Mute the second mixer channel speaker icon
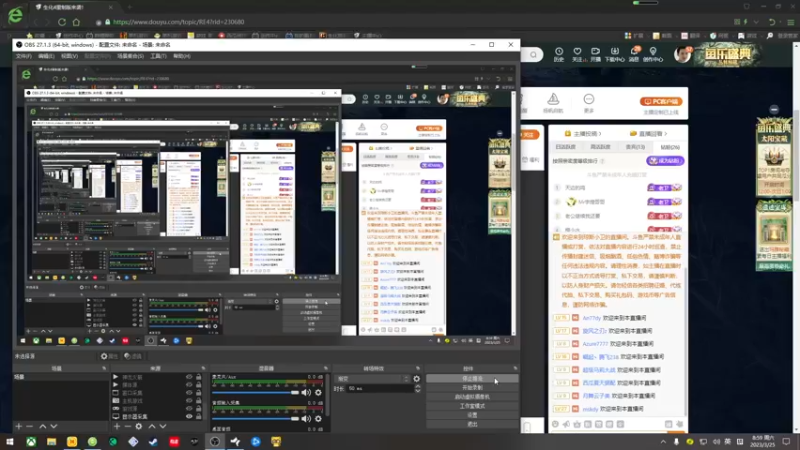 click(306, 418)
